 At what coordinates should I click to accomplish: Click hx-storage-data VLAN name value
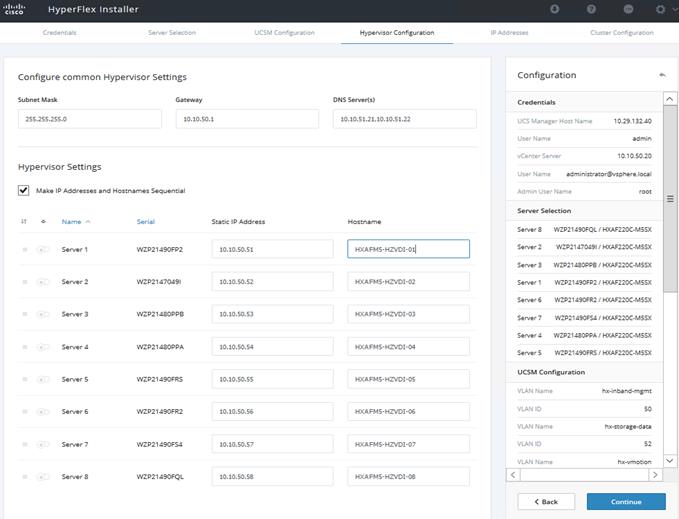click(x=628, y=426)
